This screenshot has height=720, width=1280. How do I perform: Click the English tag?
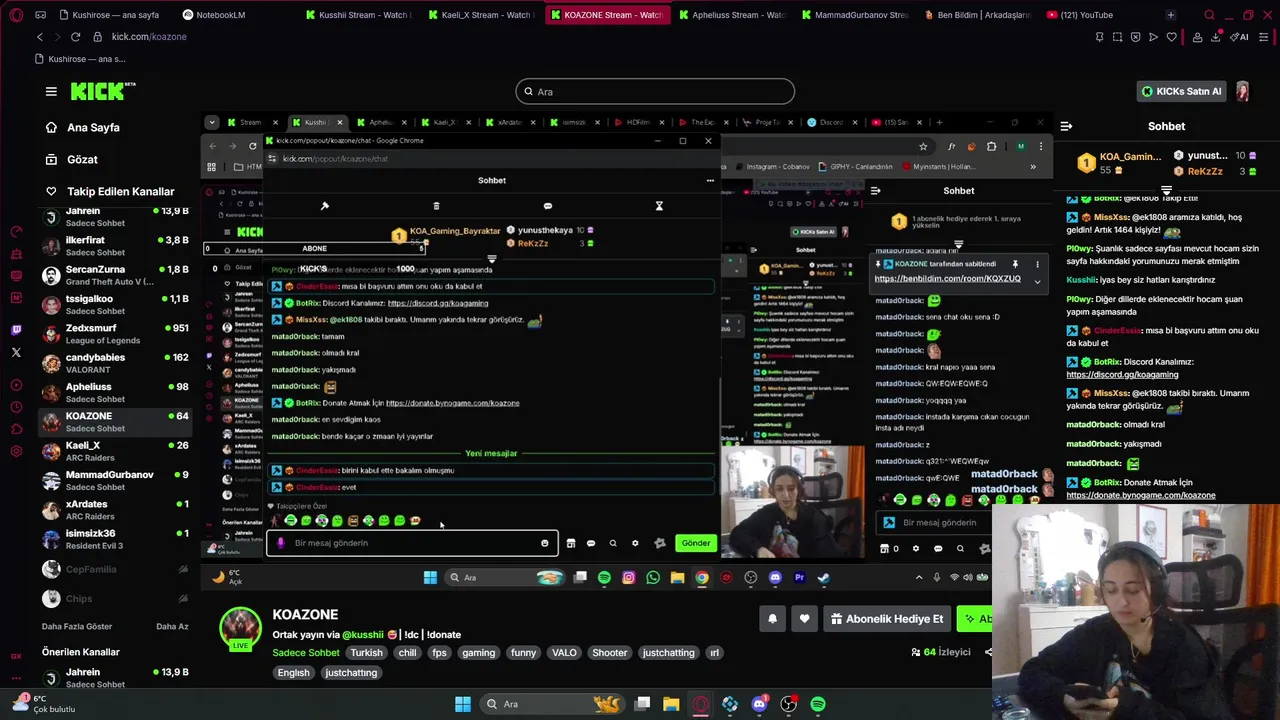[x=293, y=673]
